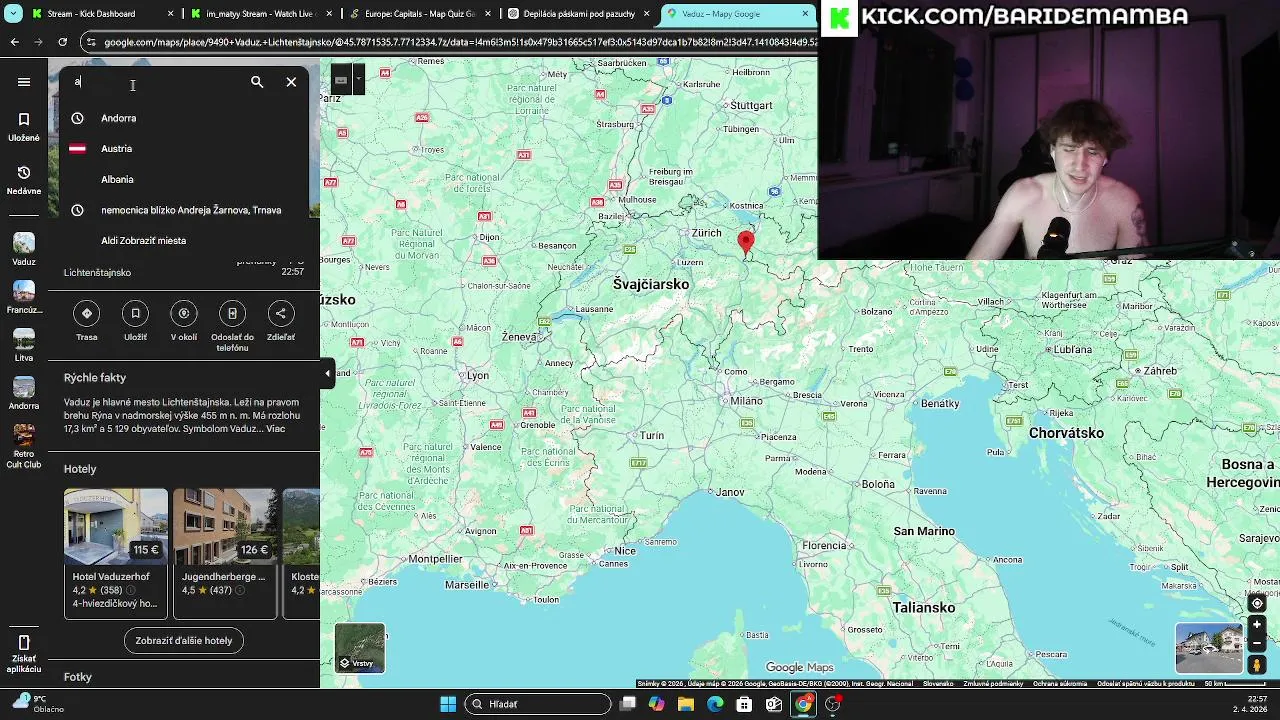This screenshot has height=720, width=1280.
Task: Click the my location button on map
Action: point(1257,603)
